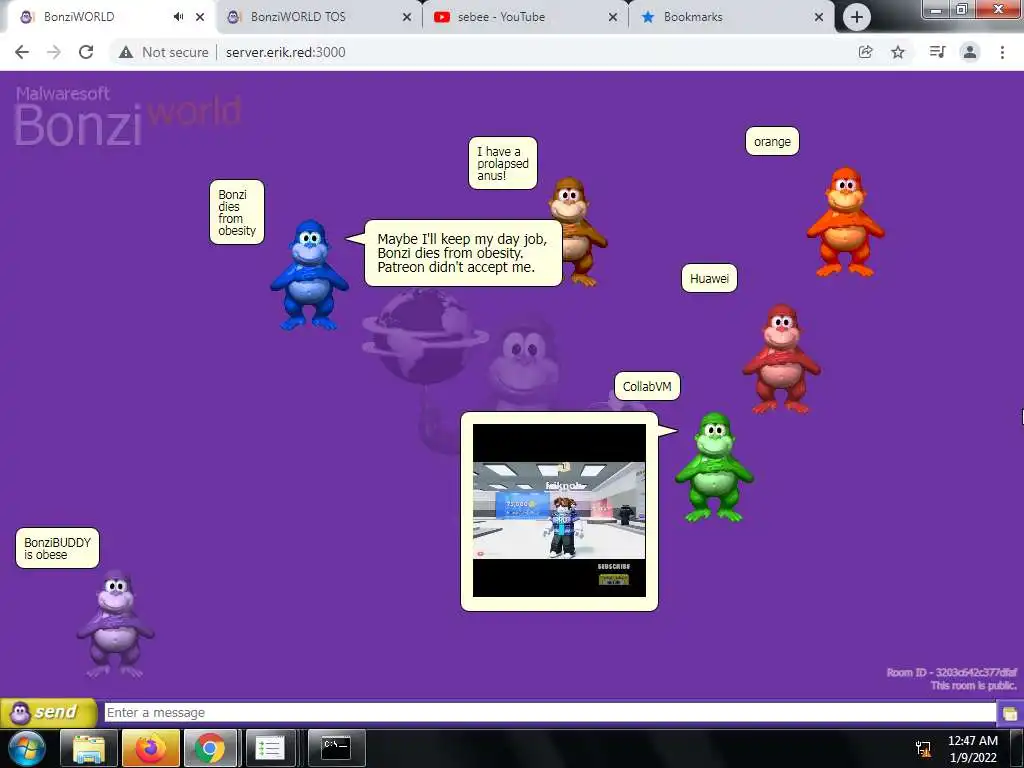Close the BonziWORLD TOS tab
The width and height of the screenshot is (1024, 768).
click(407, 17)
